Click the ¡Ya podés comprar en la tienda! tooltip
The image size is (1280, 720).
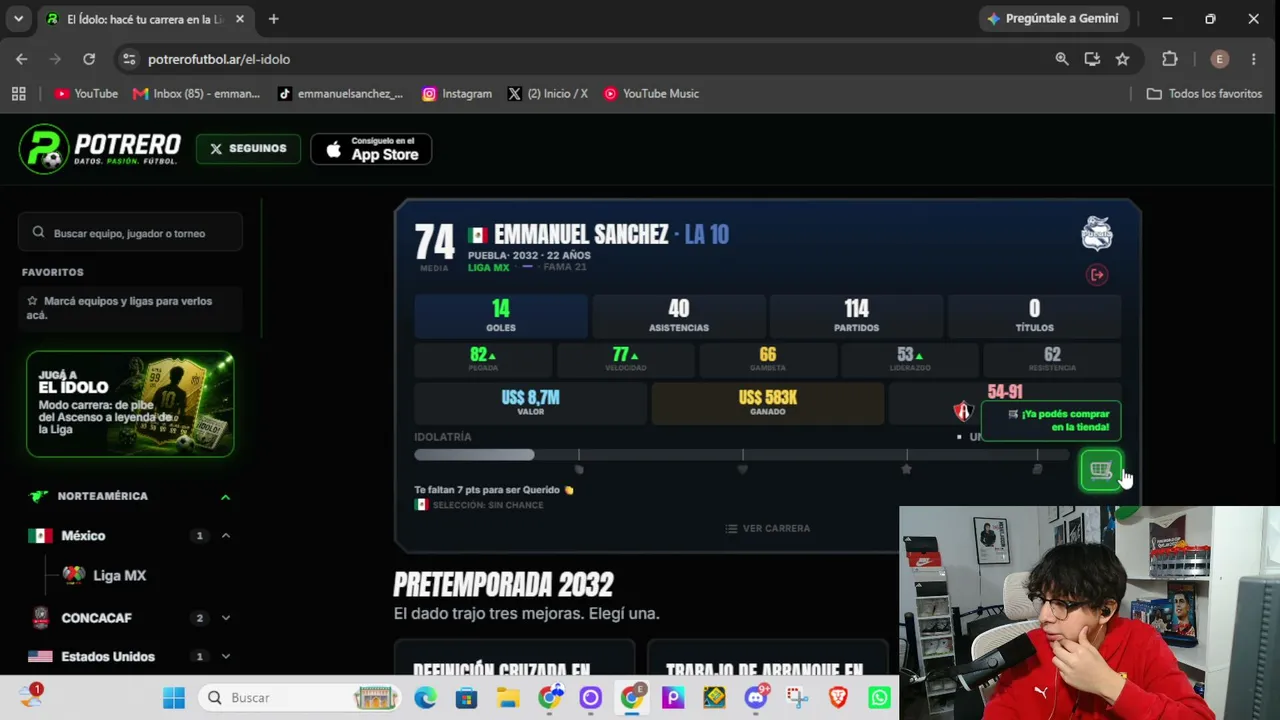[1051, 421]
